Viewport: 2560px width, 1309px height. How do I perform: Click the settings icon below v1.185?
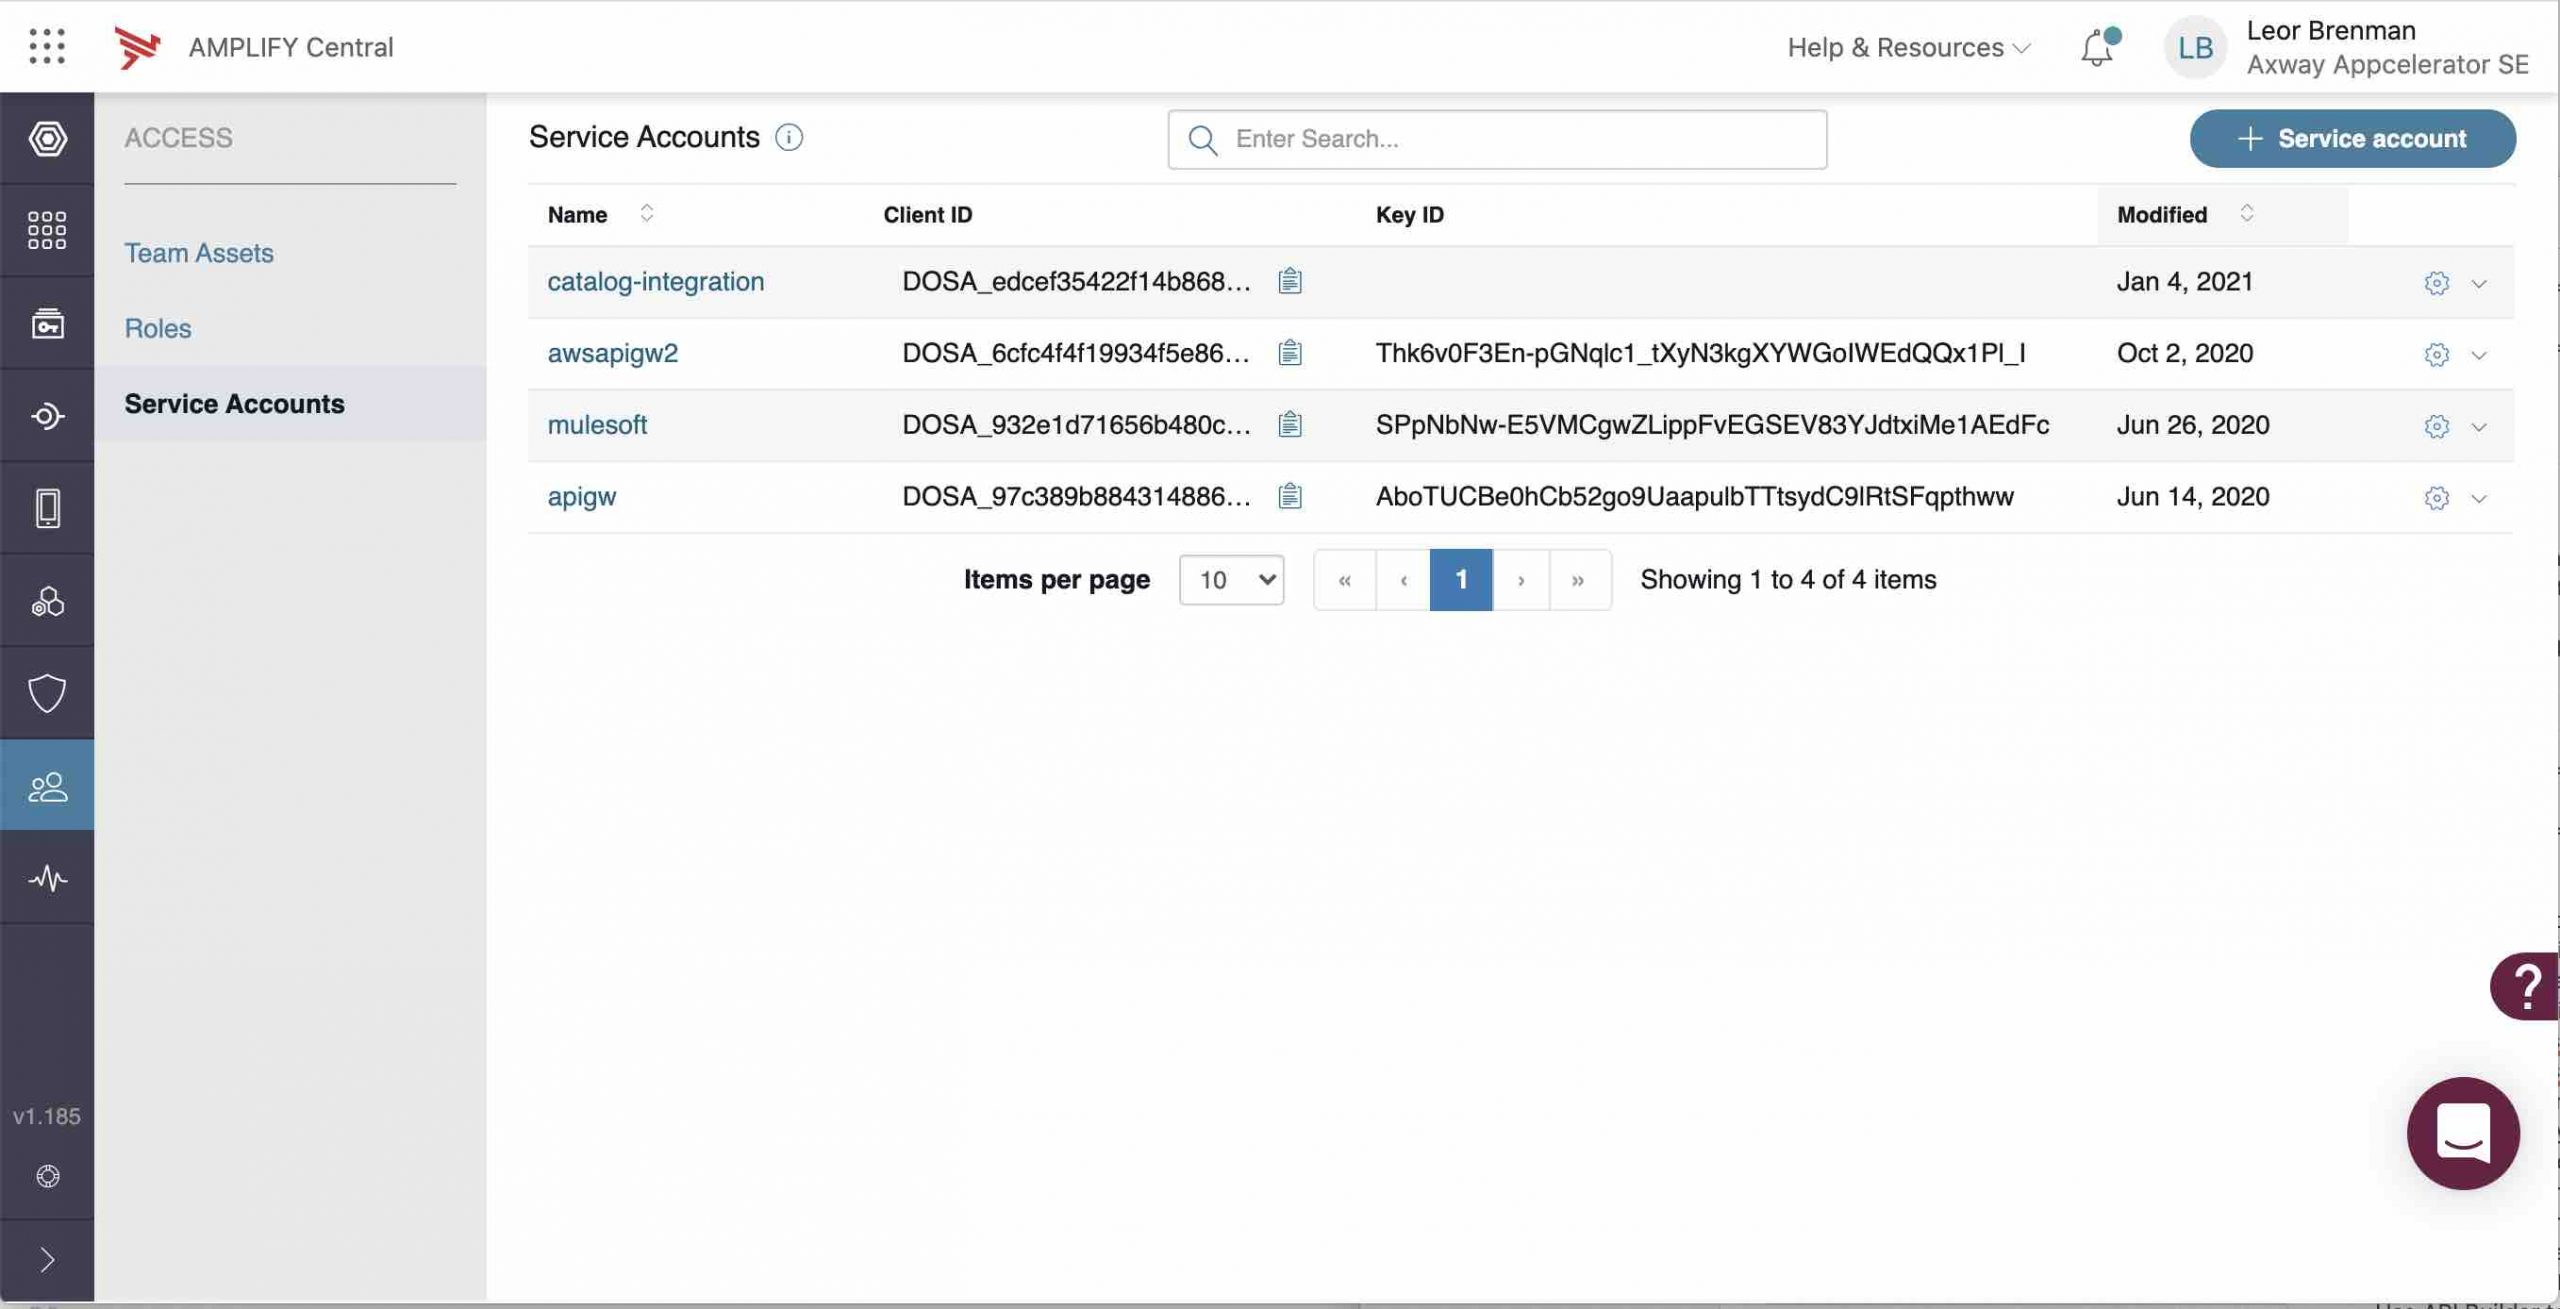[x=47, y=1176]
